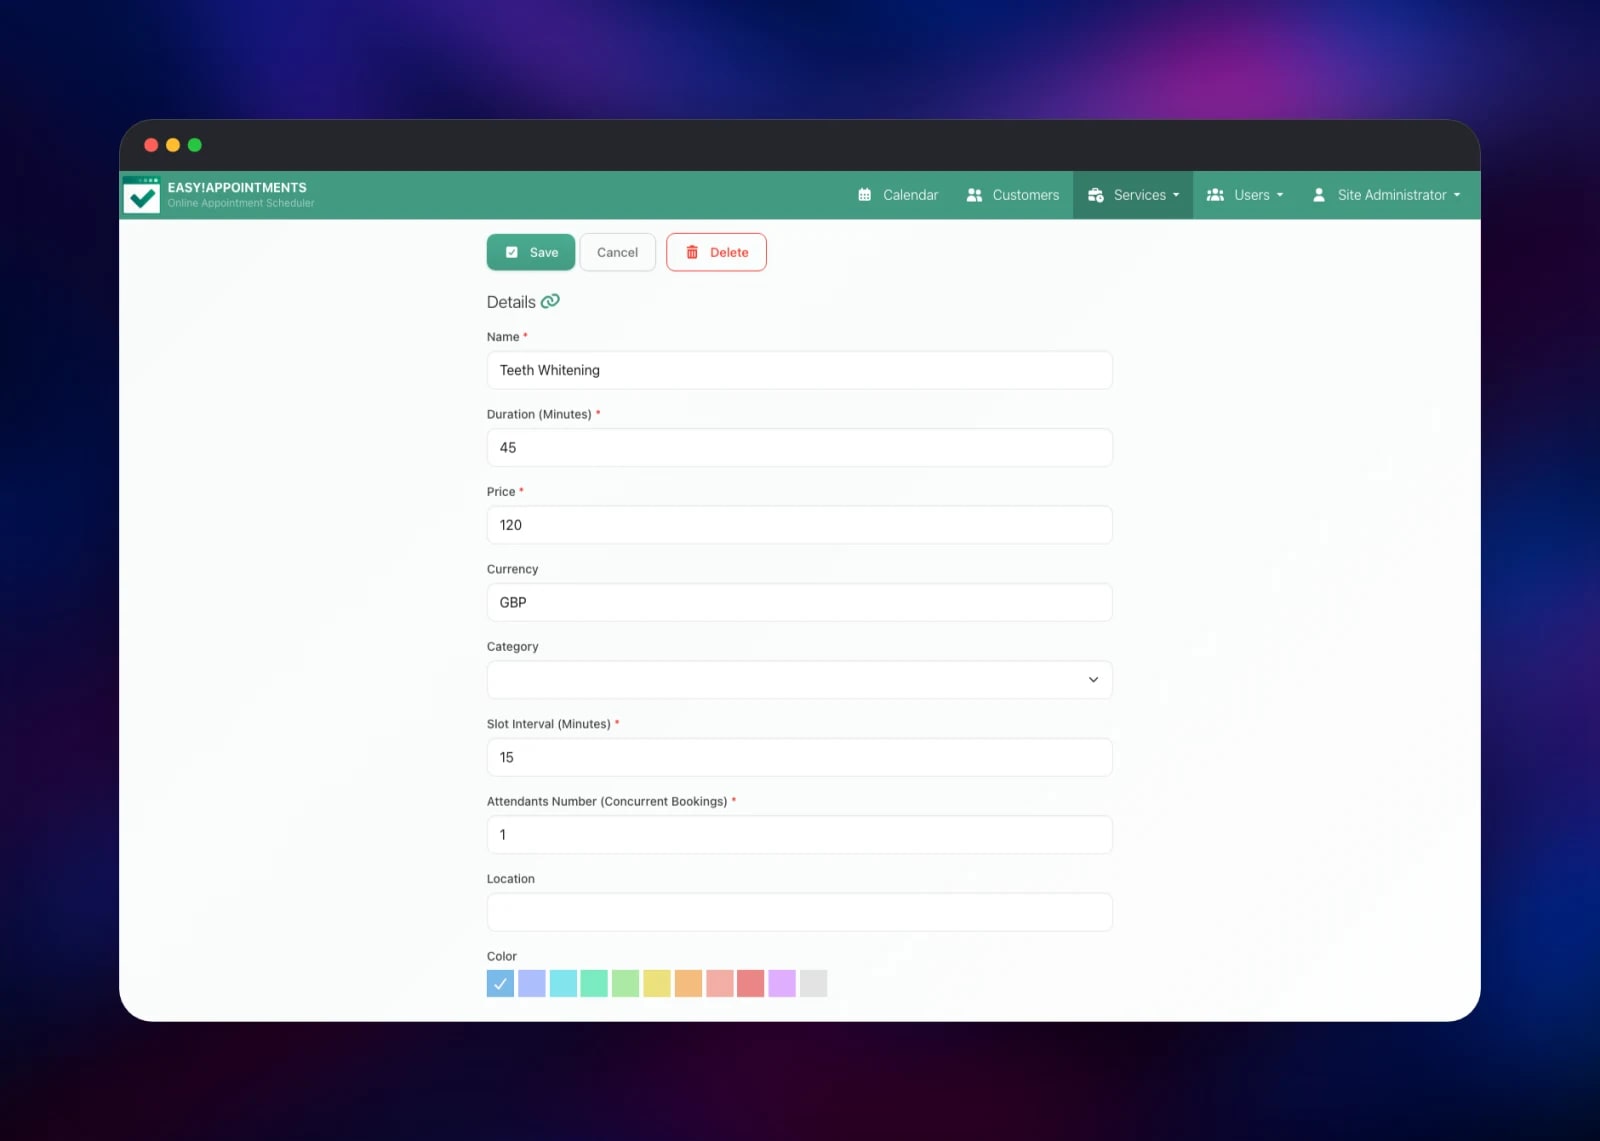Viewport: 1600px width, 1141px height.
Task: Click the Slot Interval field showing 15
Action: (799, 757)
